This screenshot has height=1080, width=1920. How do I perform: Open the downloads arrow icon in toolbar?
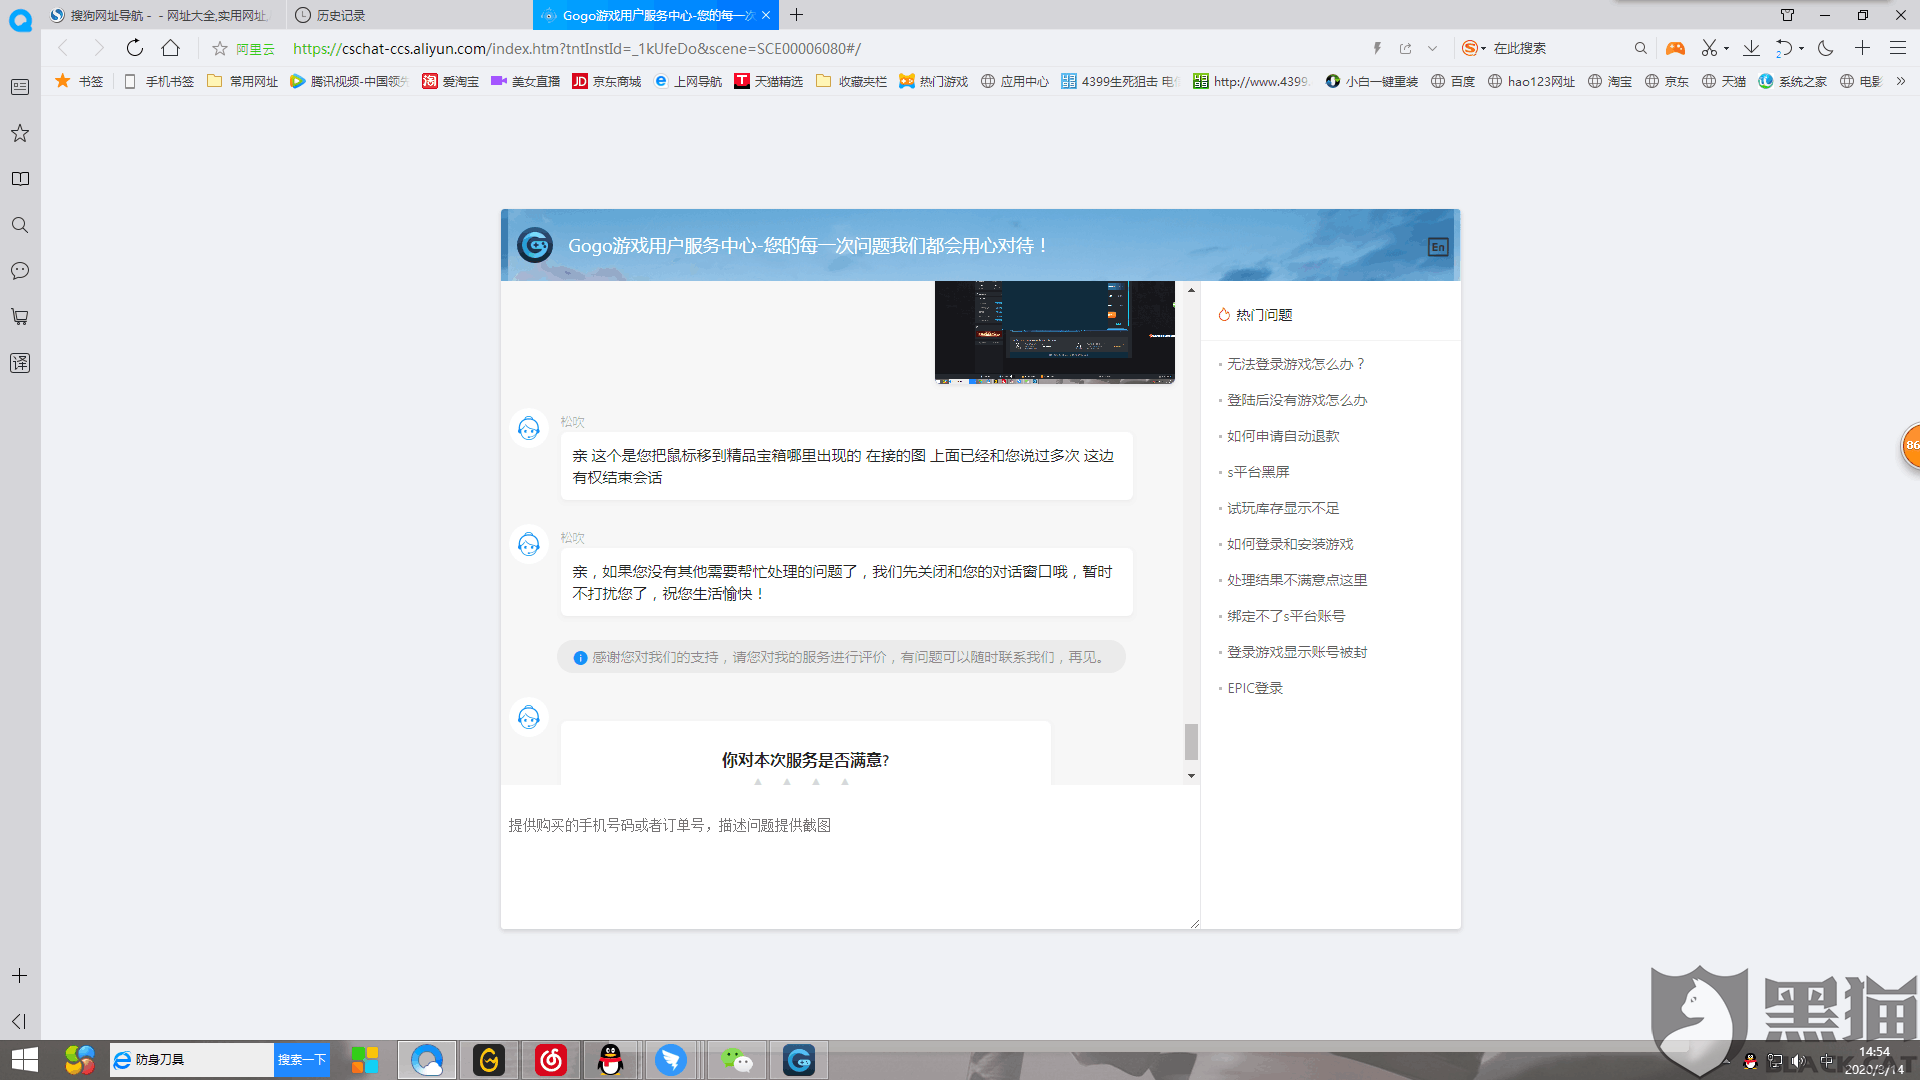coord(1751,48)
